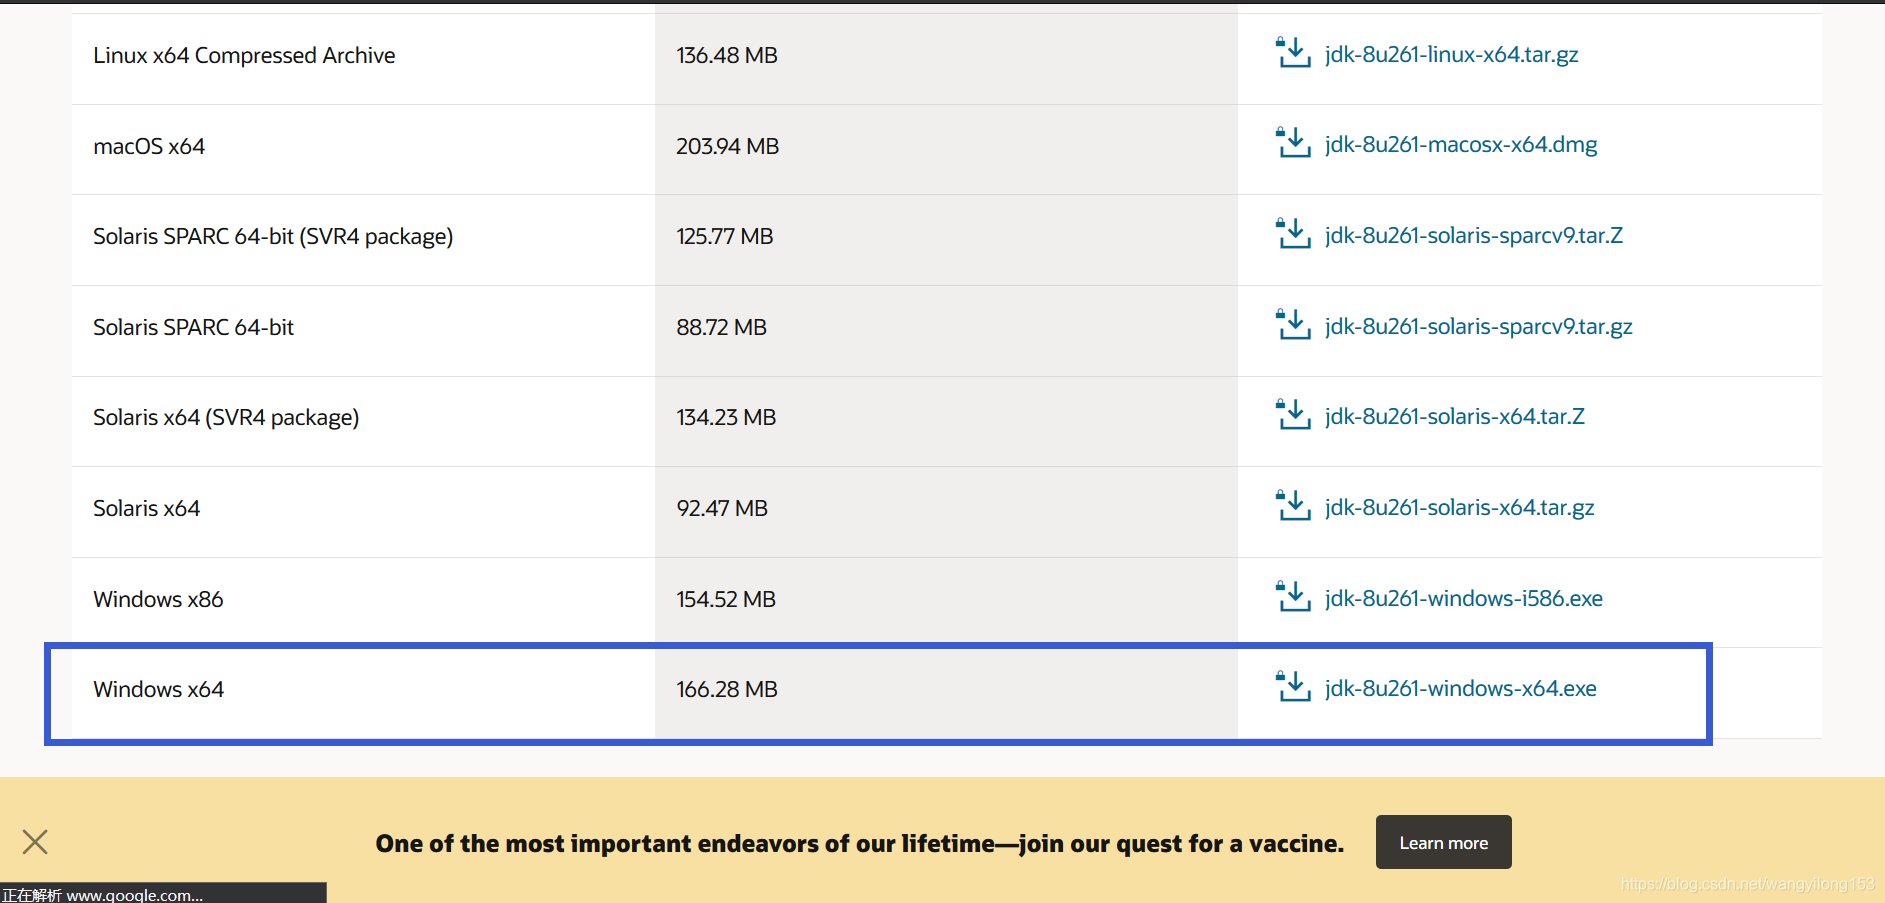Select 'Solaris SPARC 64-bit' label with 88.72 MB
The width and height of the screenshot is (1885, 903).
(x=193, y=328)
